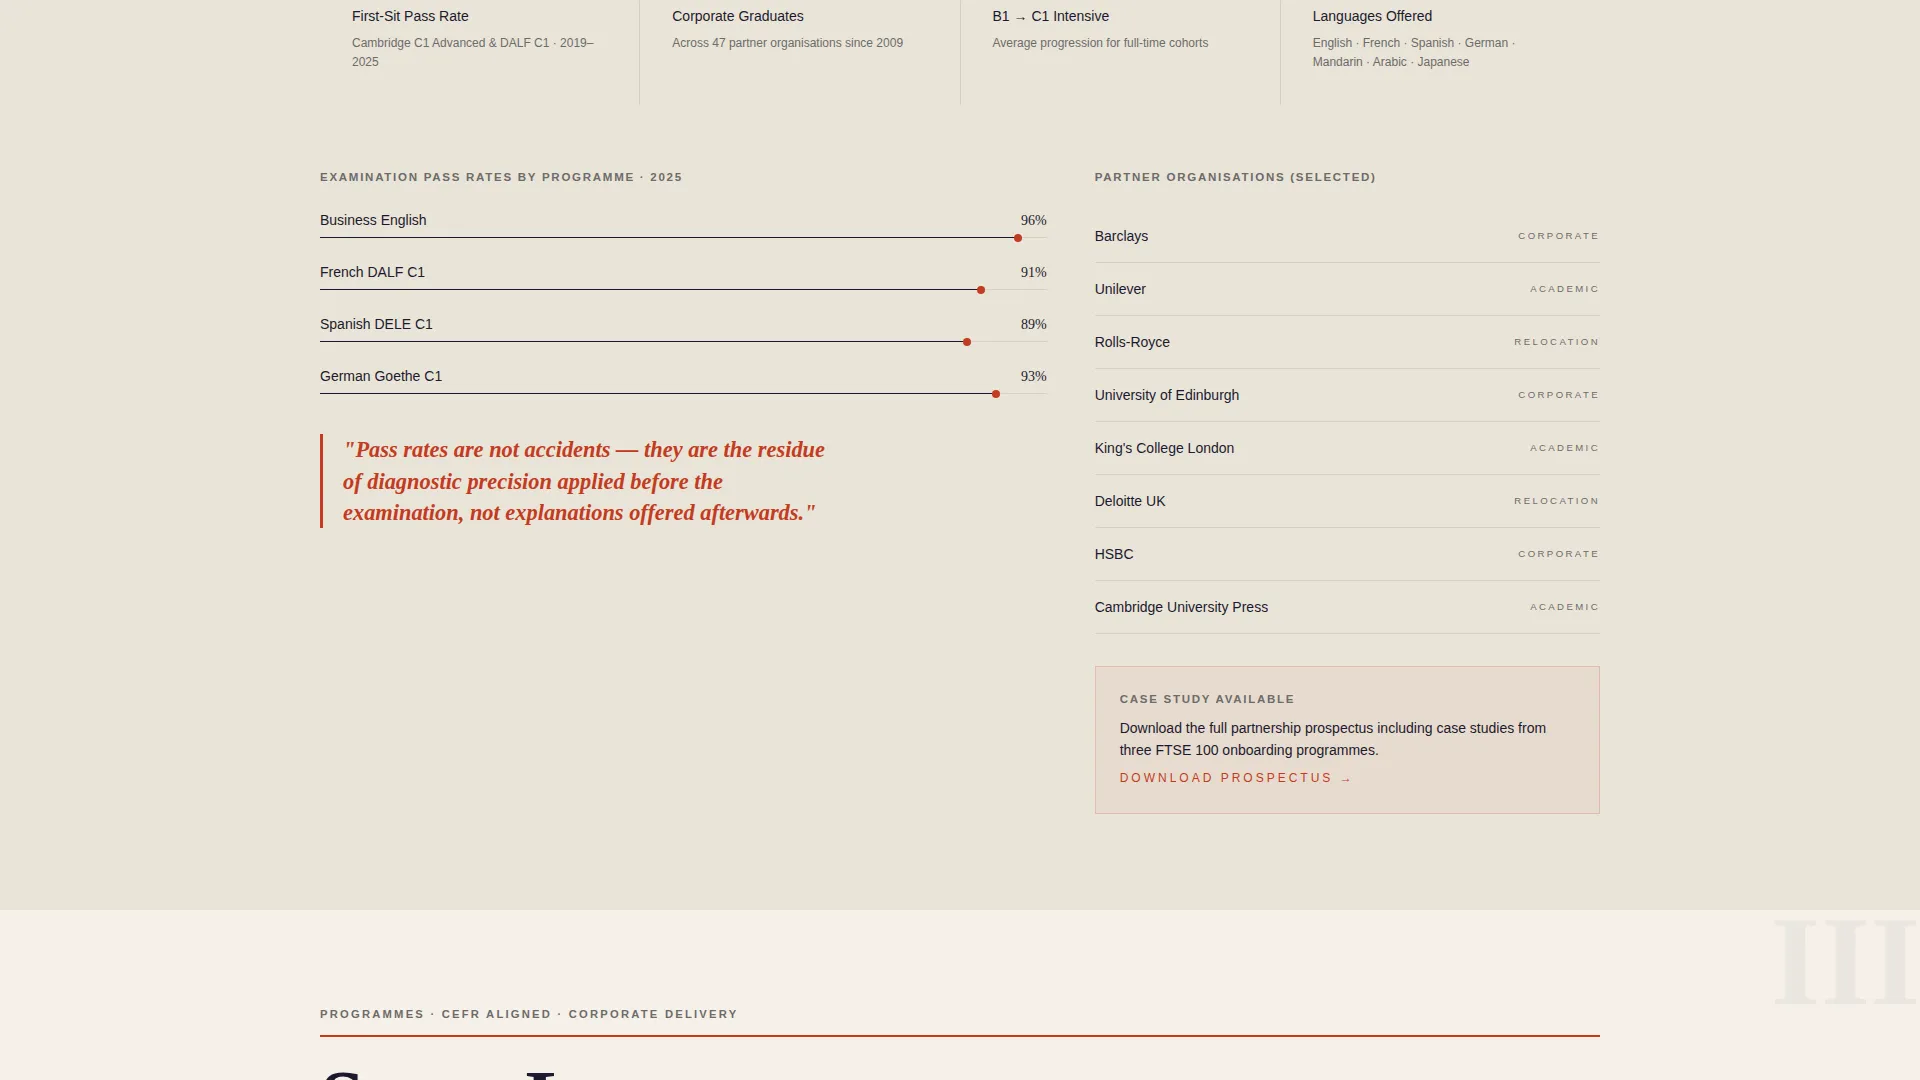1920x1080 pixels.
Task: Click the 89% pass rate value
Action: [1033, 324]
